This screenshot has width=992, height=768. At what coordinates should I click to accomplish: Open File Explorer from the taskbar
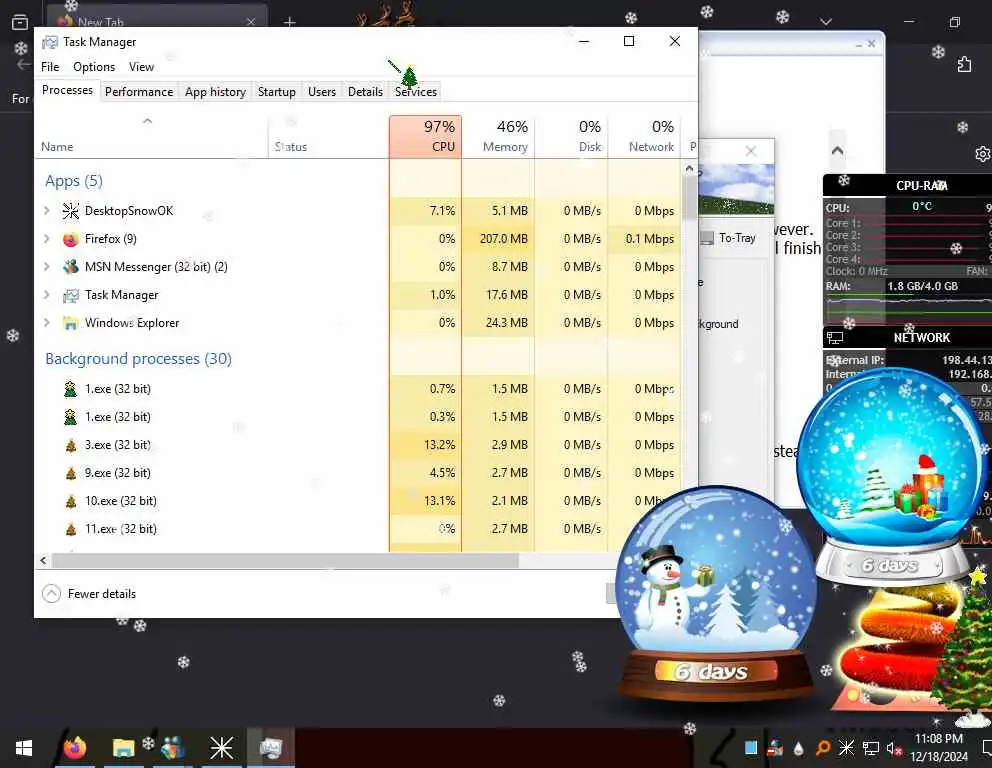click(x=123, y=748)
